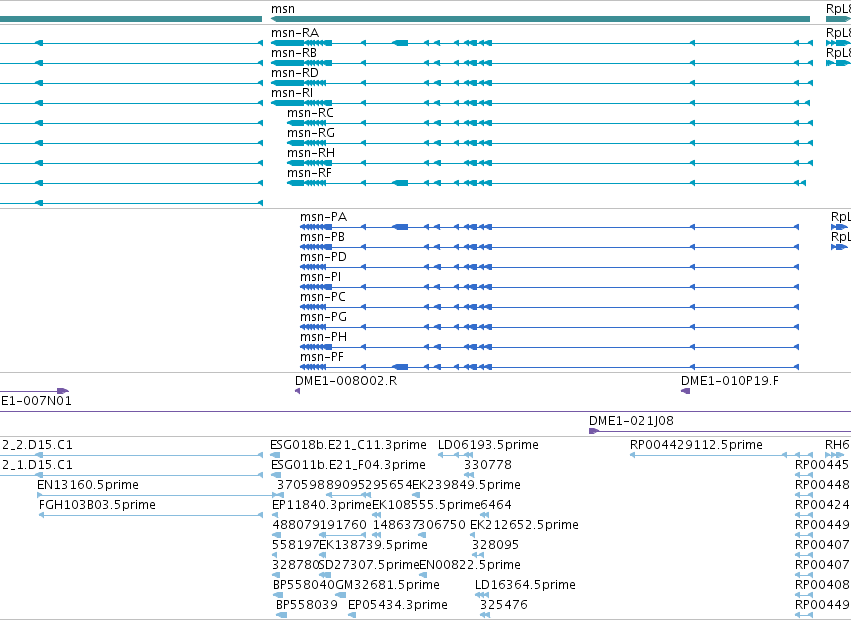Select EST label 2_2.D15.C1
Screen dimensions: 851x620
(x=37, y=445)
